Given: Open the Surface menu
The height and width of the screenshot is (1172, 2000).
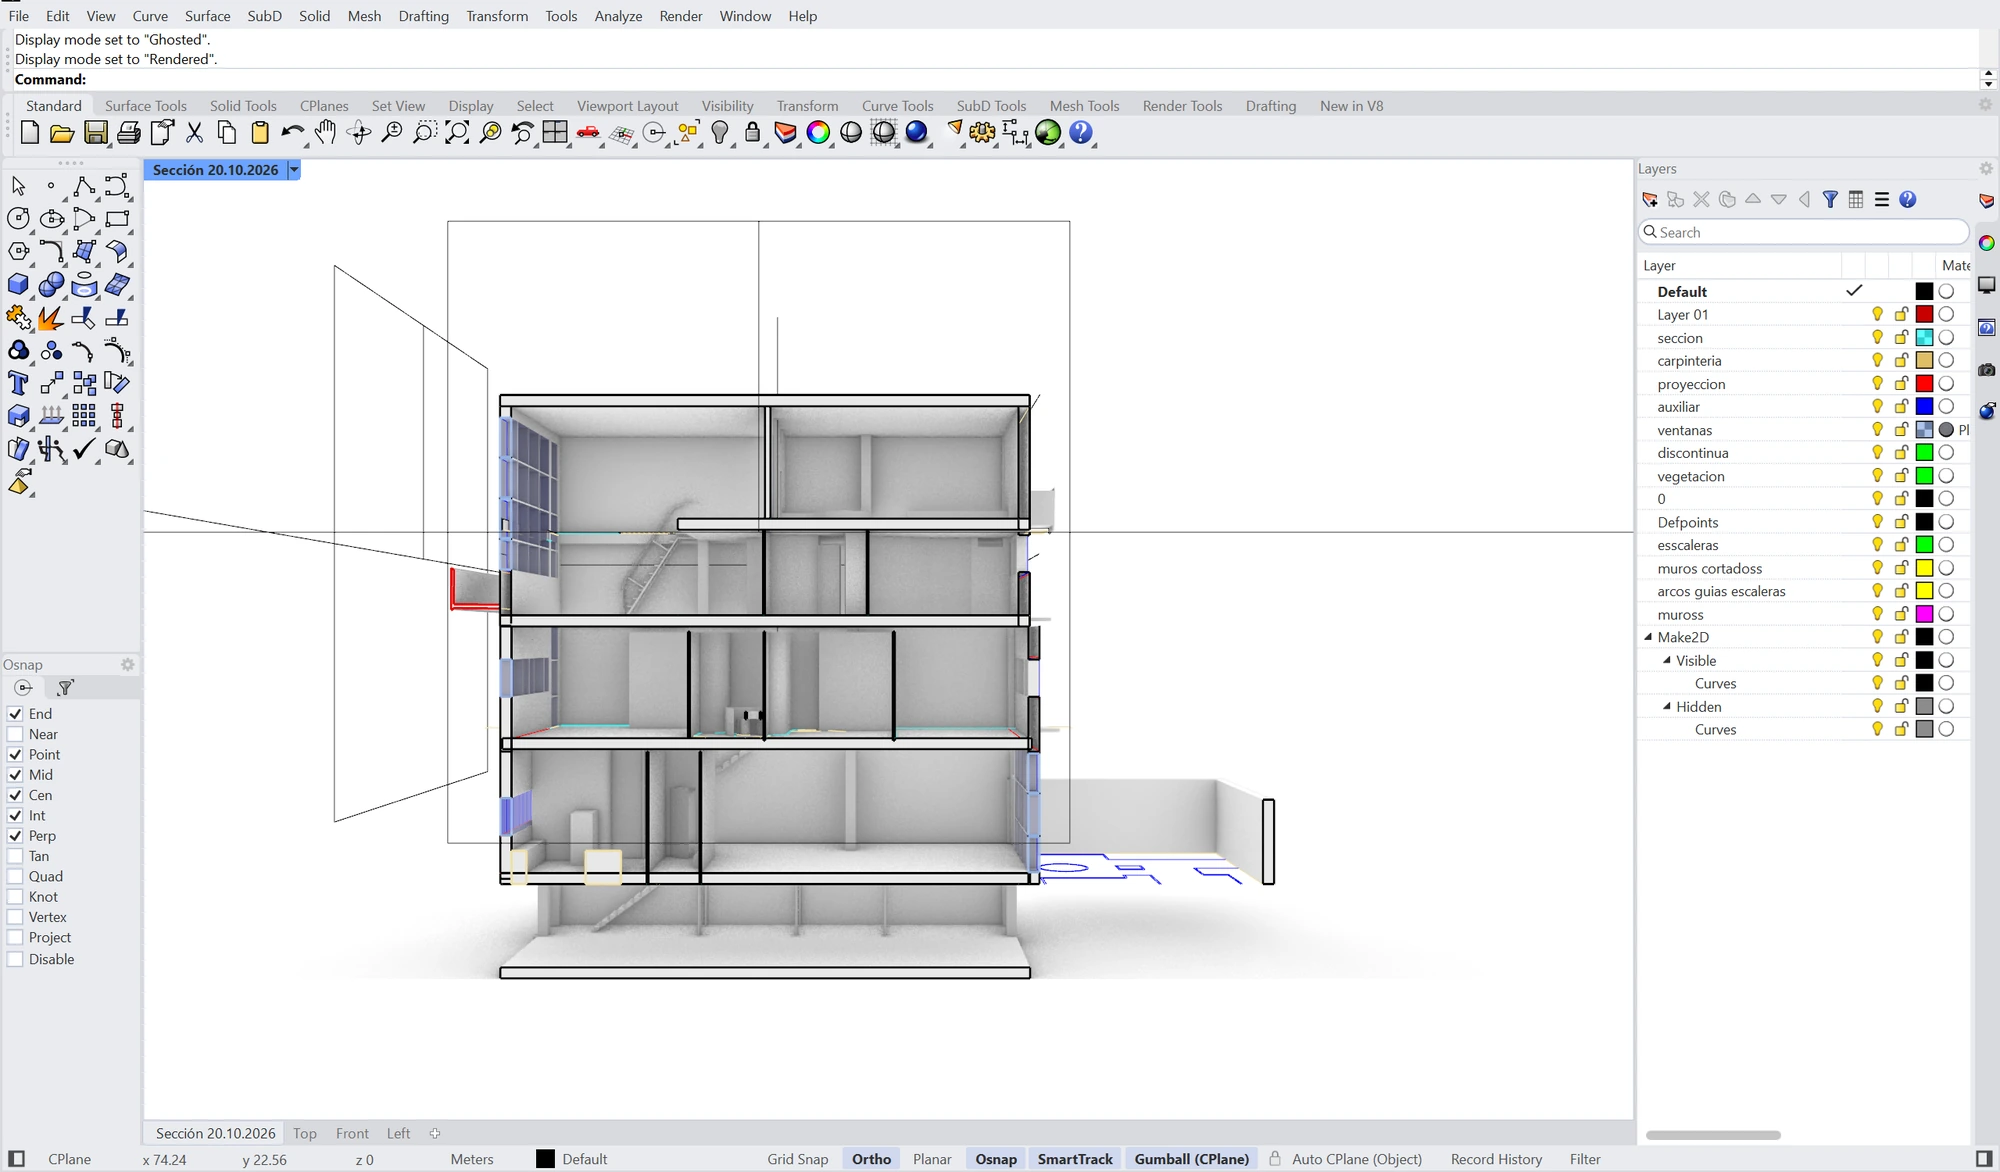Looking at the screenshot, I should (207, 16).
